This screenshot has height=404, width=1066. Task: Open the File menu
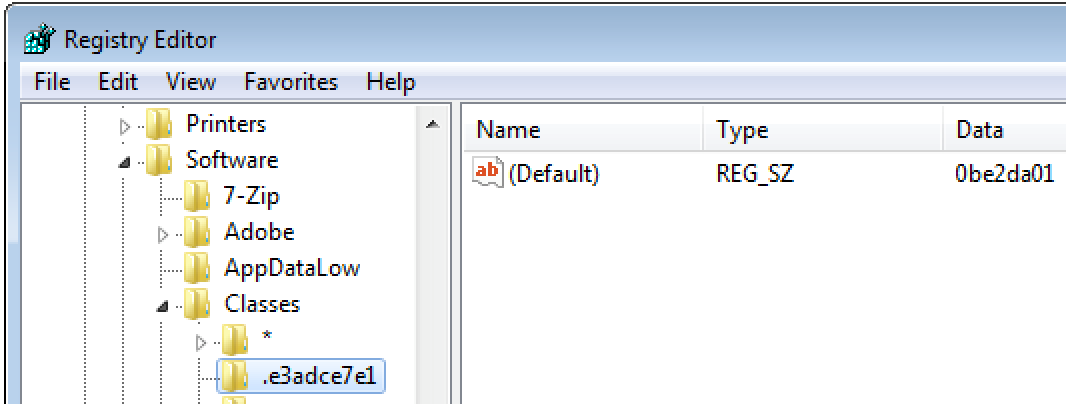(x=52, y=82)
